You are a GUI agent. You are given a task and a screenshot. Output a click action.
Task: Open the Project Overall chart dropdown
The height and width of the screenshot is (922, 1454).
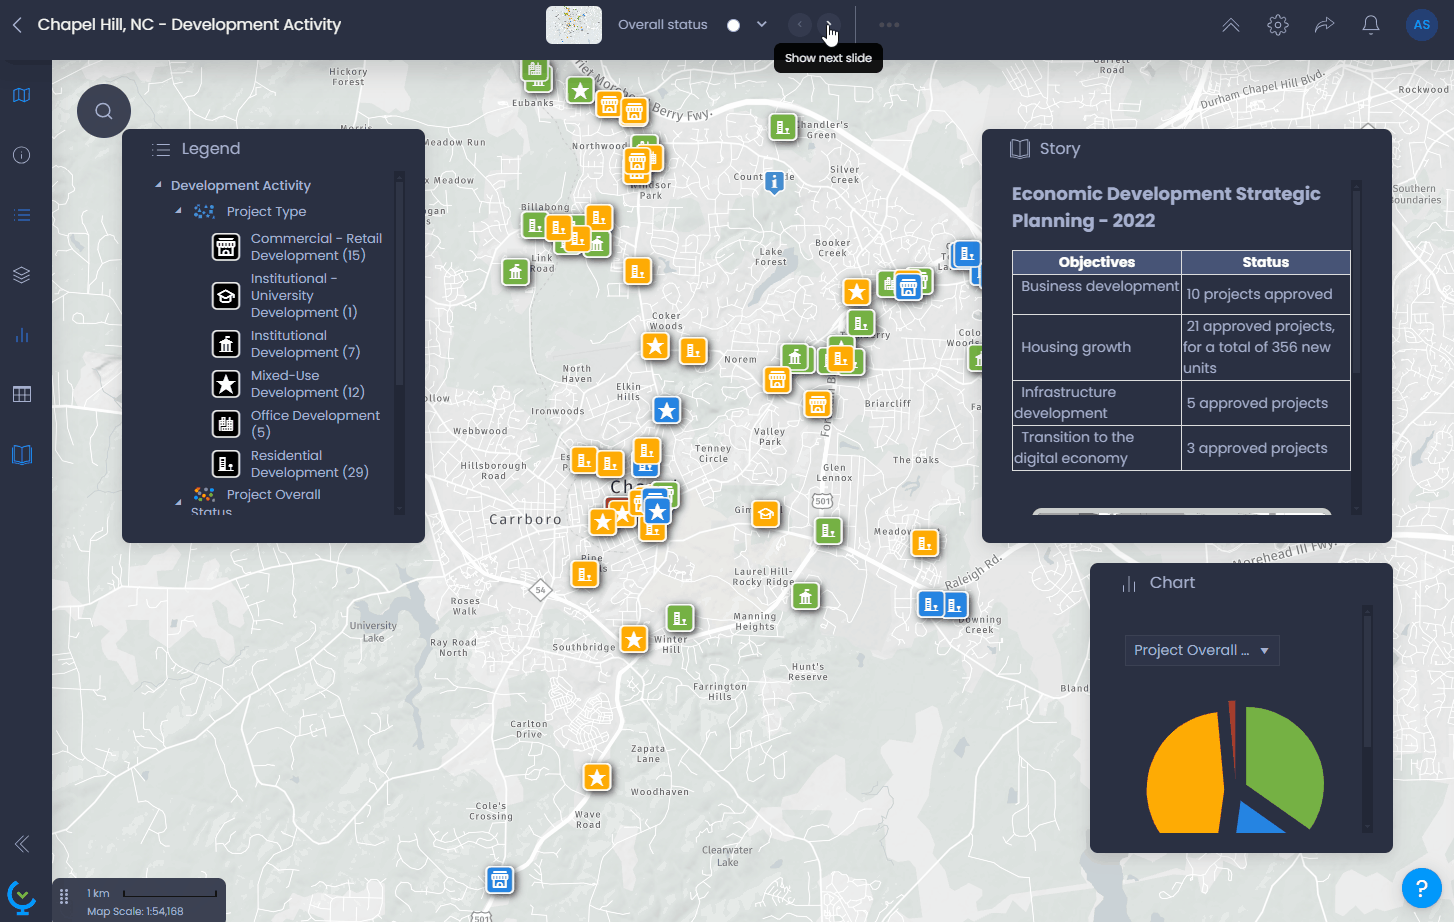(1202, 650)
